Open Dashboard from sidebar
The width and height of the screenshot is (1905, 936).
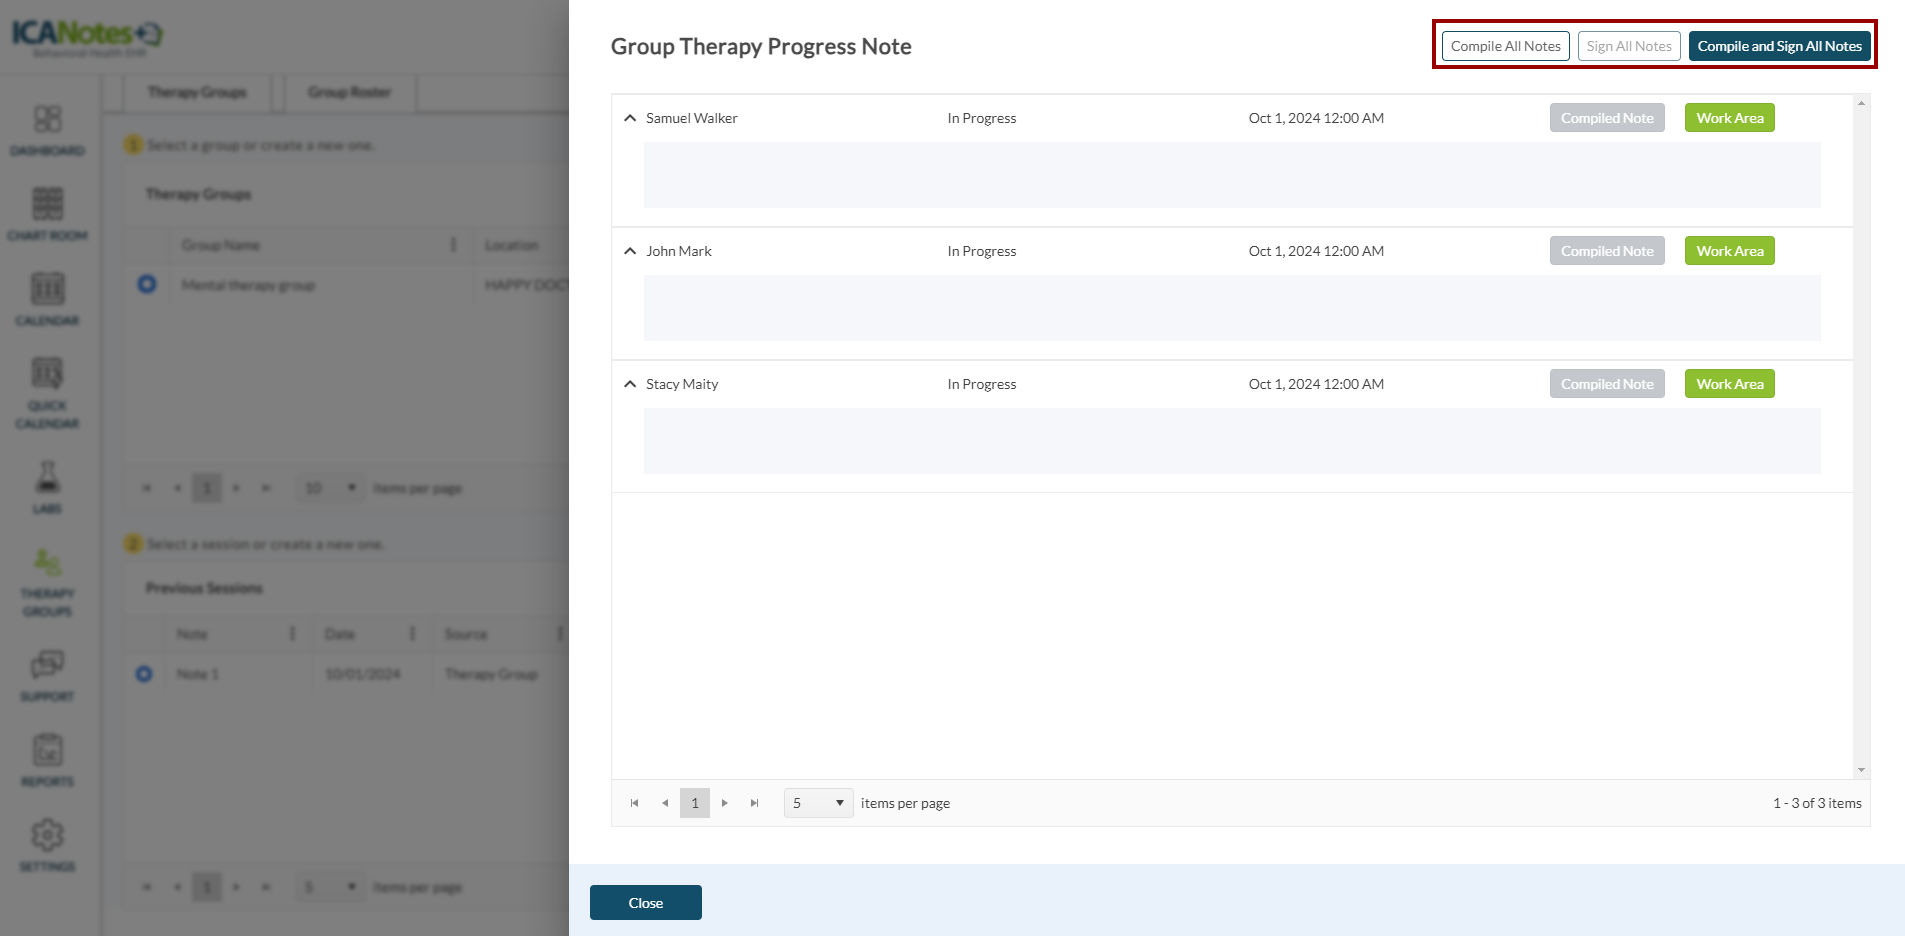48,131
